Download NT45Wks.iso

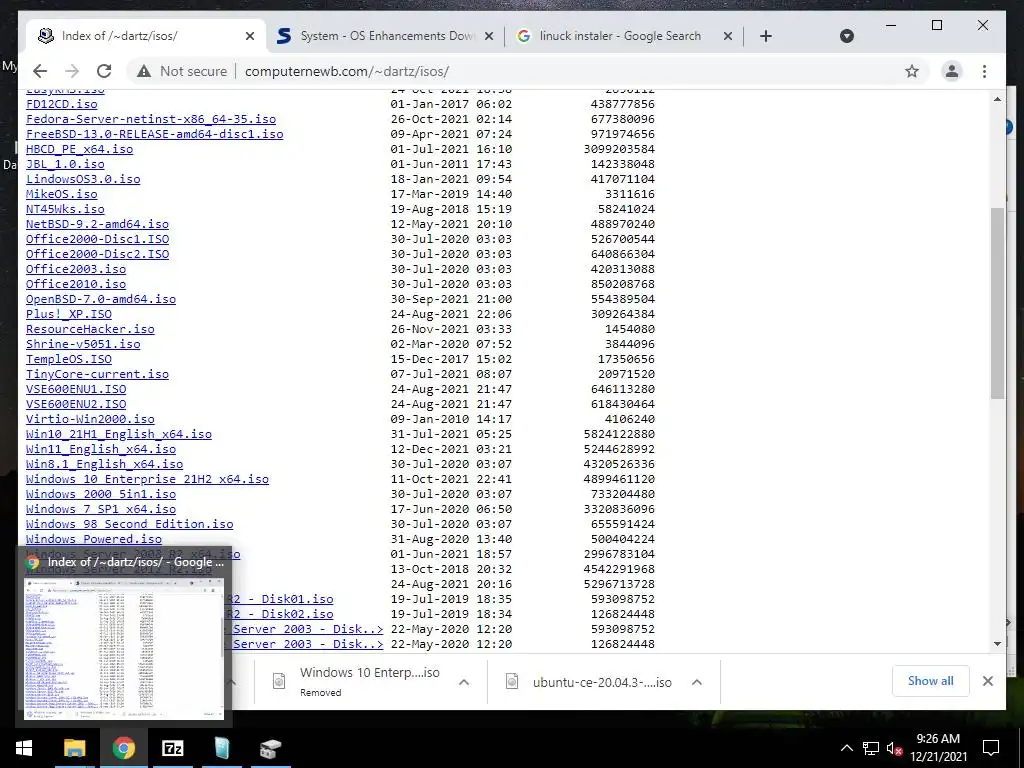coord(65,209)
